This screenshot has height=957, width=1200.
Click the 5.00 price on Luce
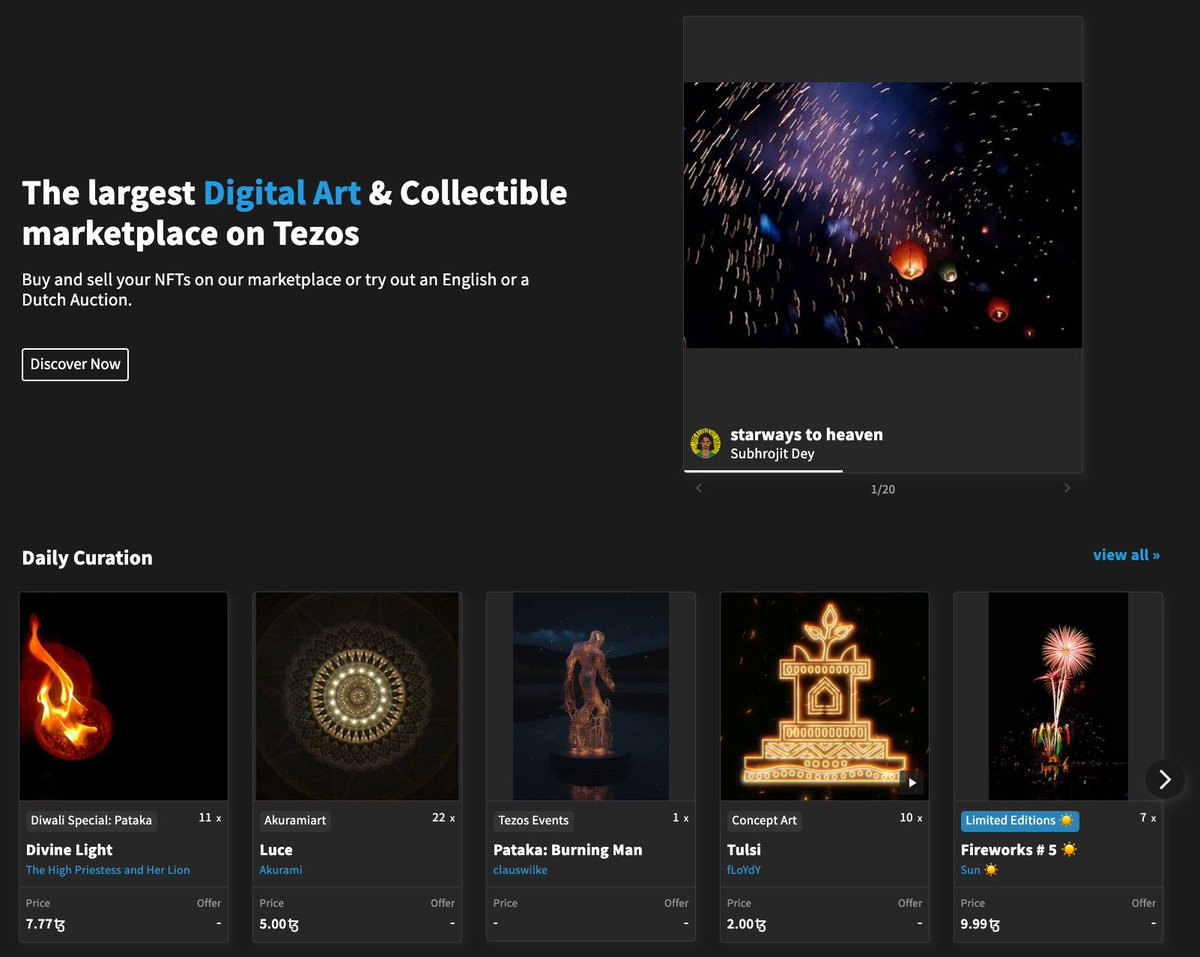(x=279, y=924)
